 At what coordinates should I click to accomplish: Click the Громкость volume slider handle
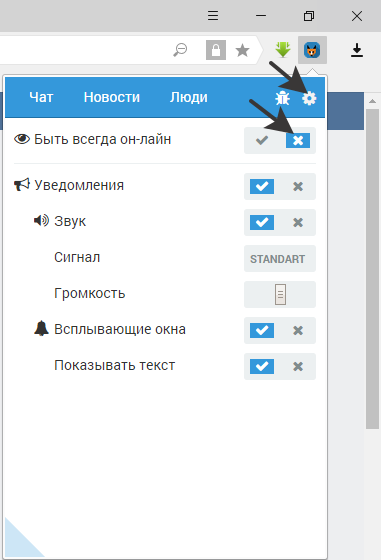[x=280, y=294]
